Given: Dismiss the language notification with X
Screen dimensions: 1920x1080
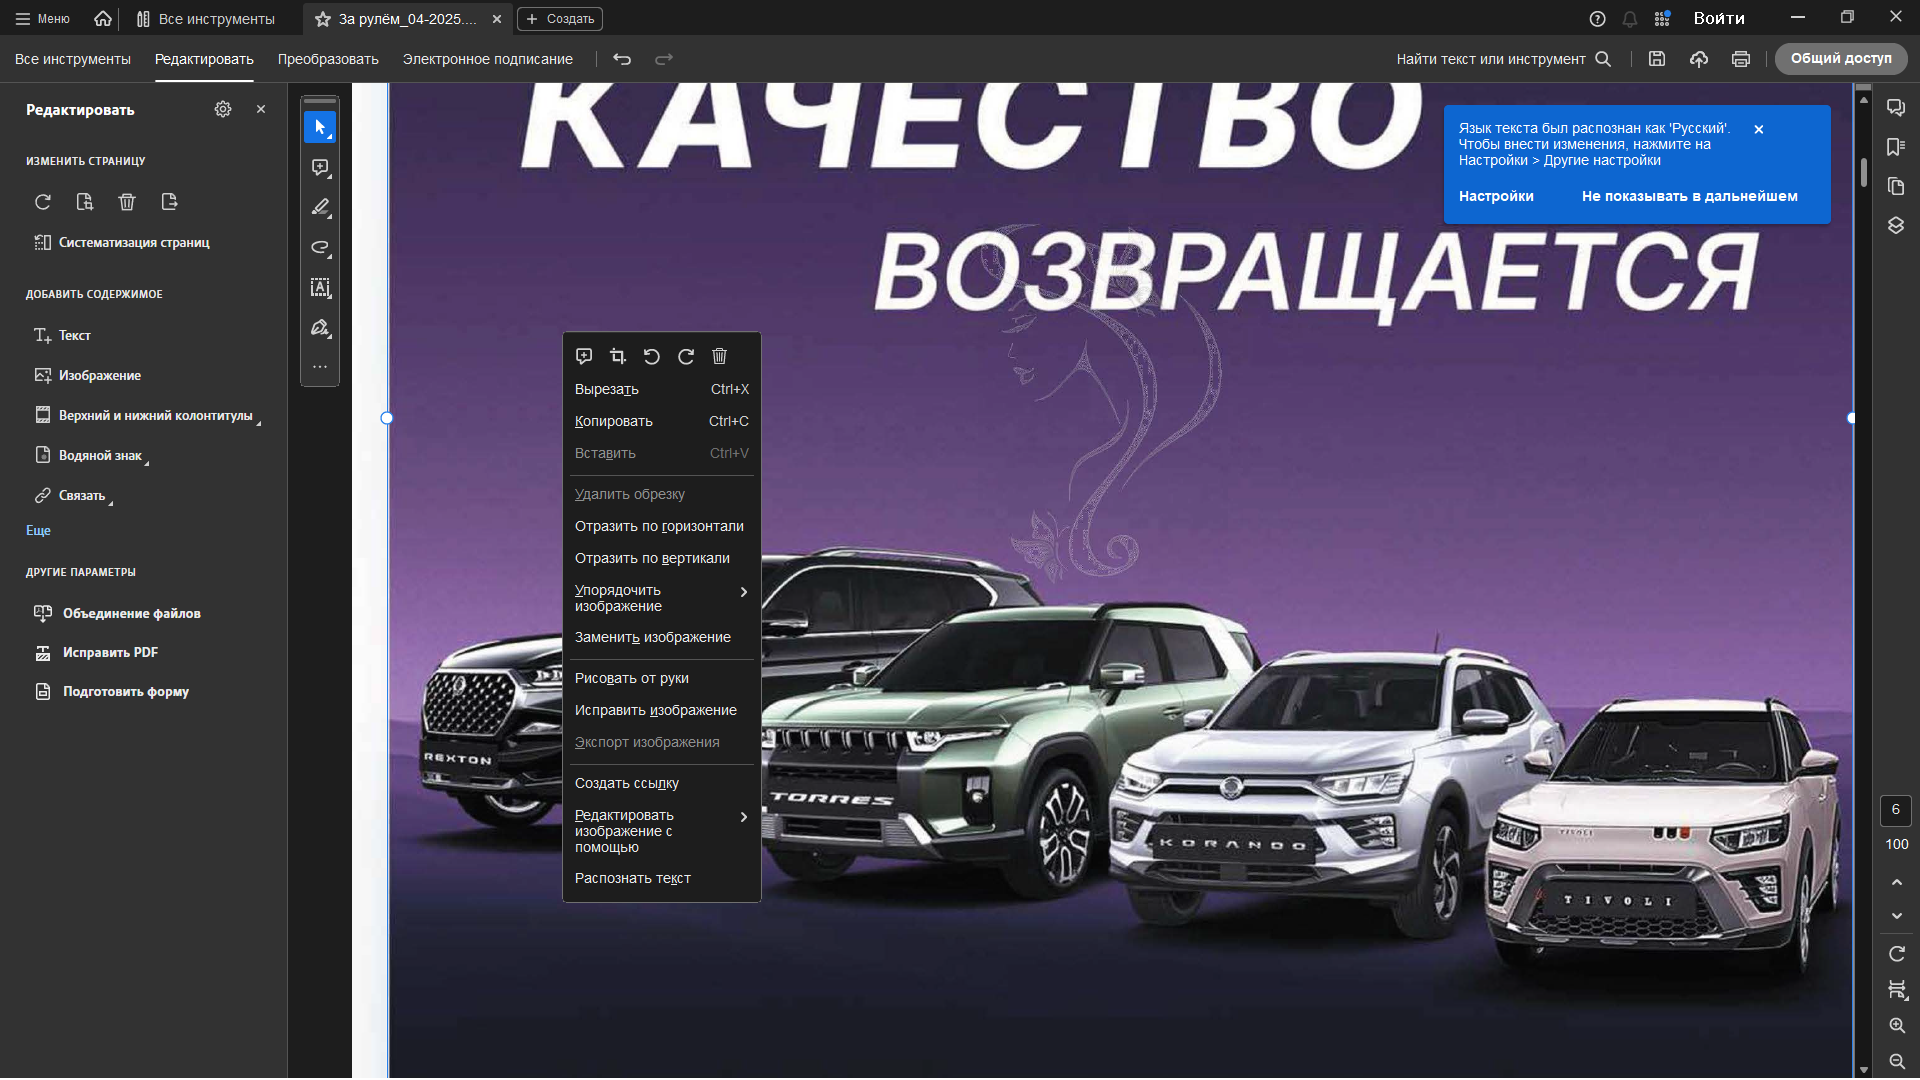Looking at the screenshot, I should (x=1759, y=129).
